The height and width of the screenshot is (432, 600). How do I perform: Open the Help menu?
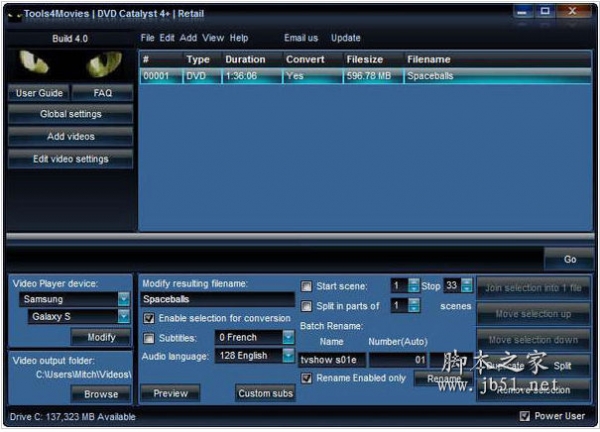(239, 38)
